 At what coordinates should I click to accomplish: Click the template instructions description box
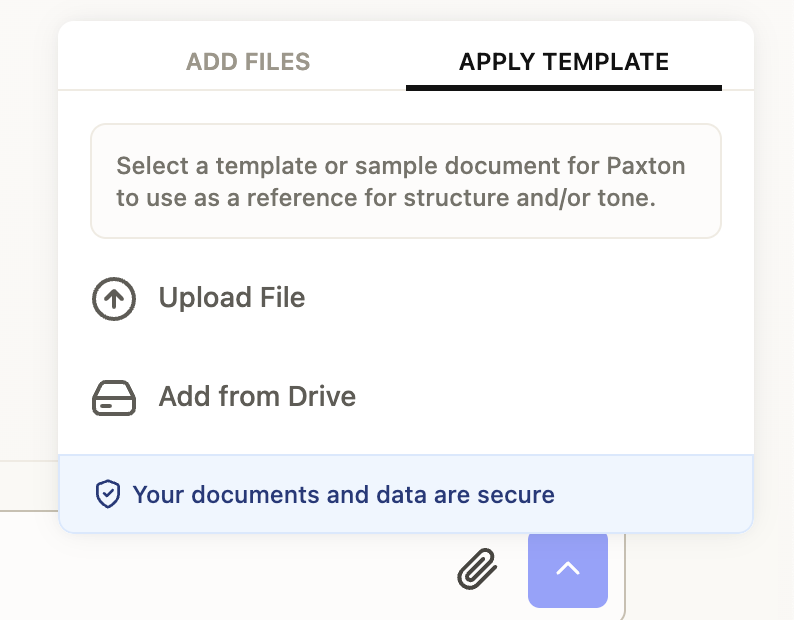[x=405, y=181]
